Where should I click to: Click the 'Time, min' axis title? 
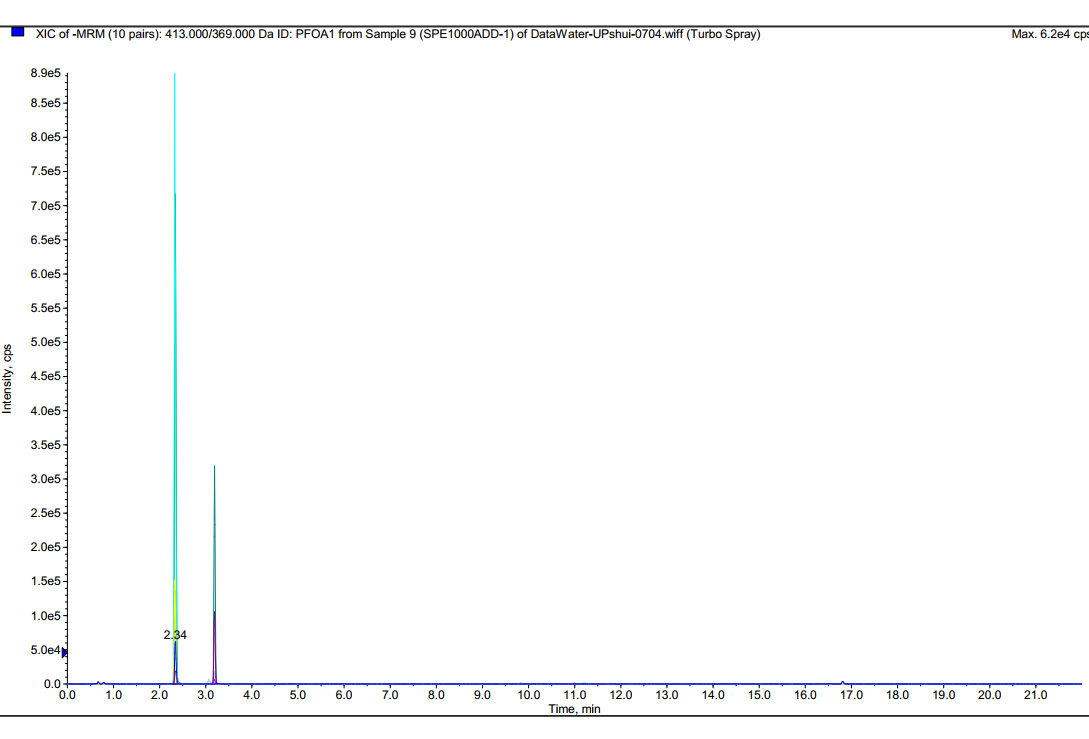[x=574, y=709]
